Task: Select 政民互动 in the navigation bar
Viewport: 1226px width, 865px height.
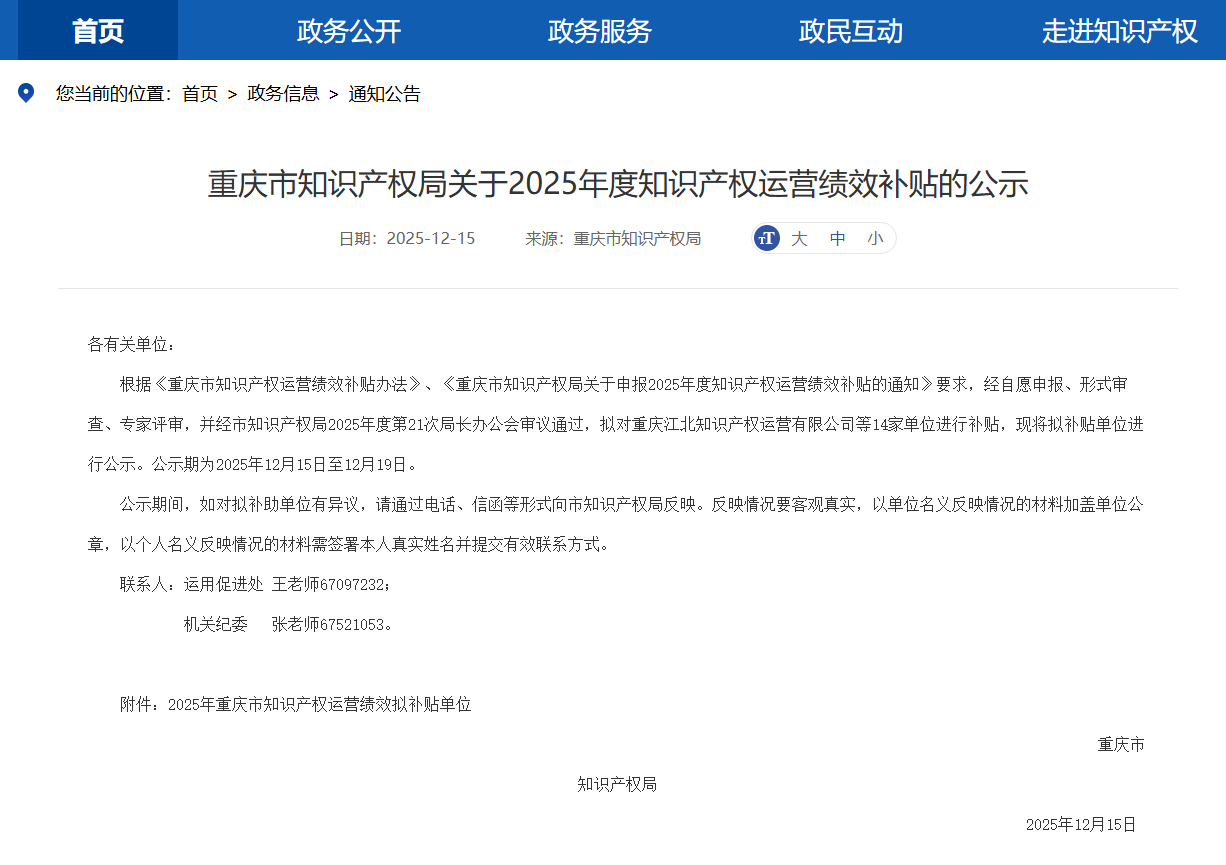Action: (x=851, y=31)
